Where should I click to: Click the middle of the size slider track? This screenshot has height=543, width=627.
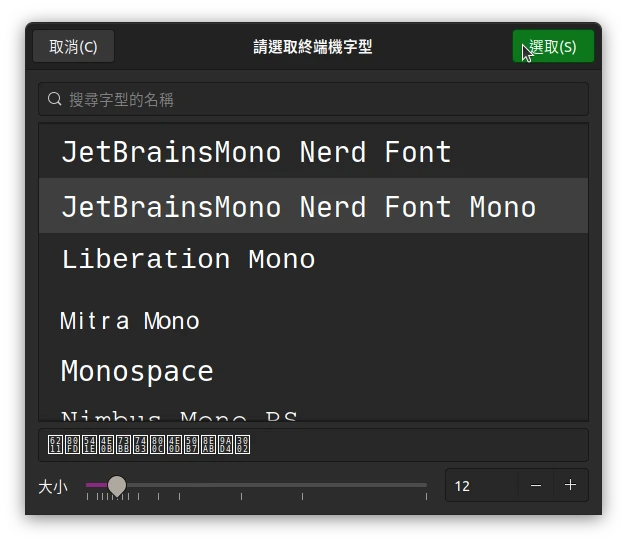pos(257,485)
